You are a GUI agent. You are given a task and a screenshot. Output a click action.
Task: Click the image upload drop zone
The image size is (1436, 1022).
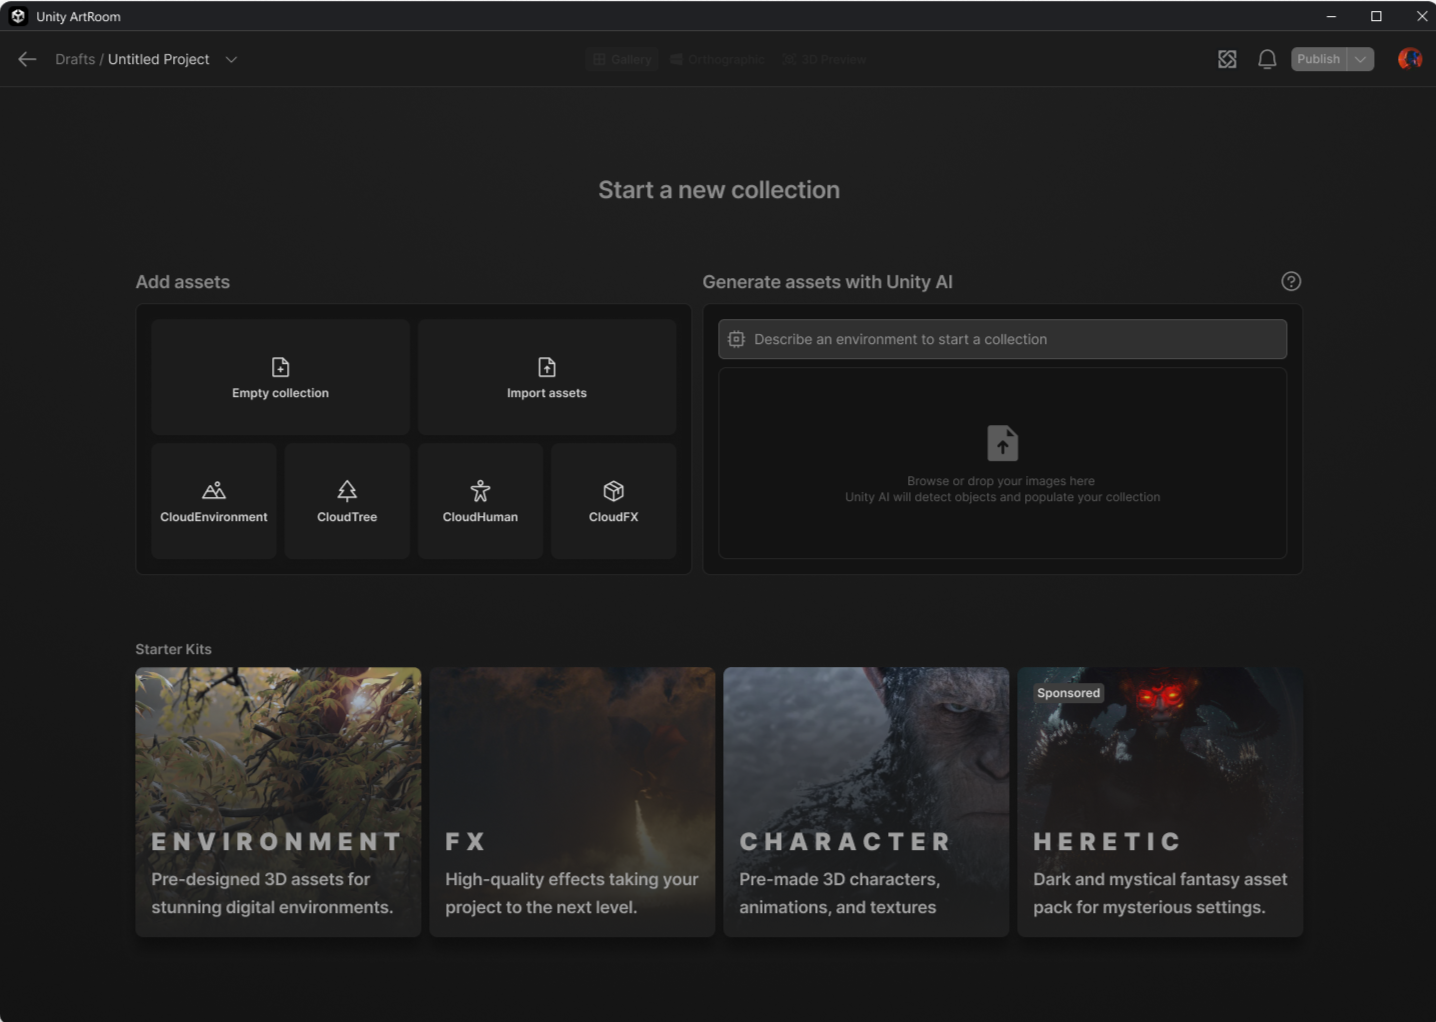pos(1002,464)
